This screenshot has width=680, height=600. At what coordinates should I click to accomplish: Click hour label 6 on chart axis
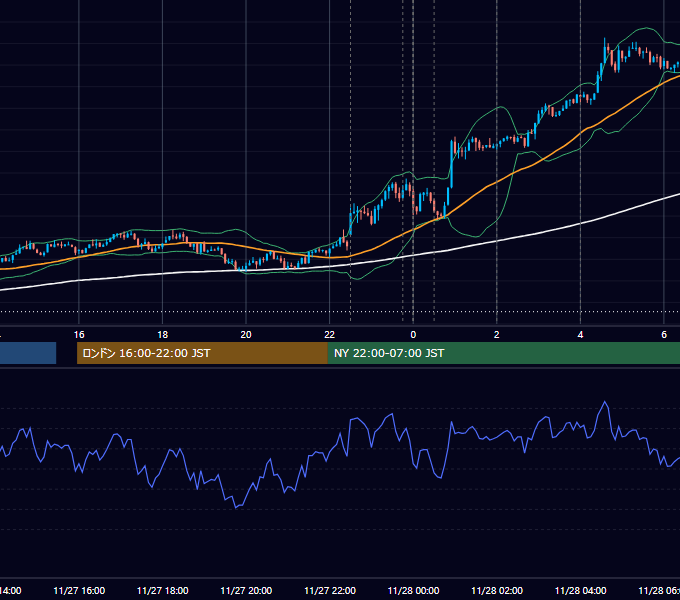[x=664, y=335]
